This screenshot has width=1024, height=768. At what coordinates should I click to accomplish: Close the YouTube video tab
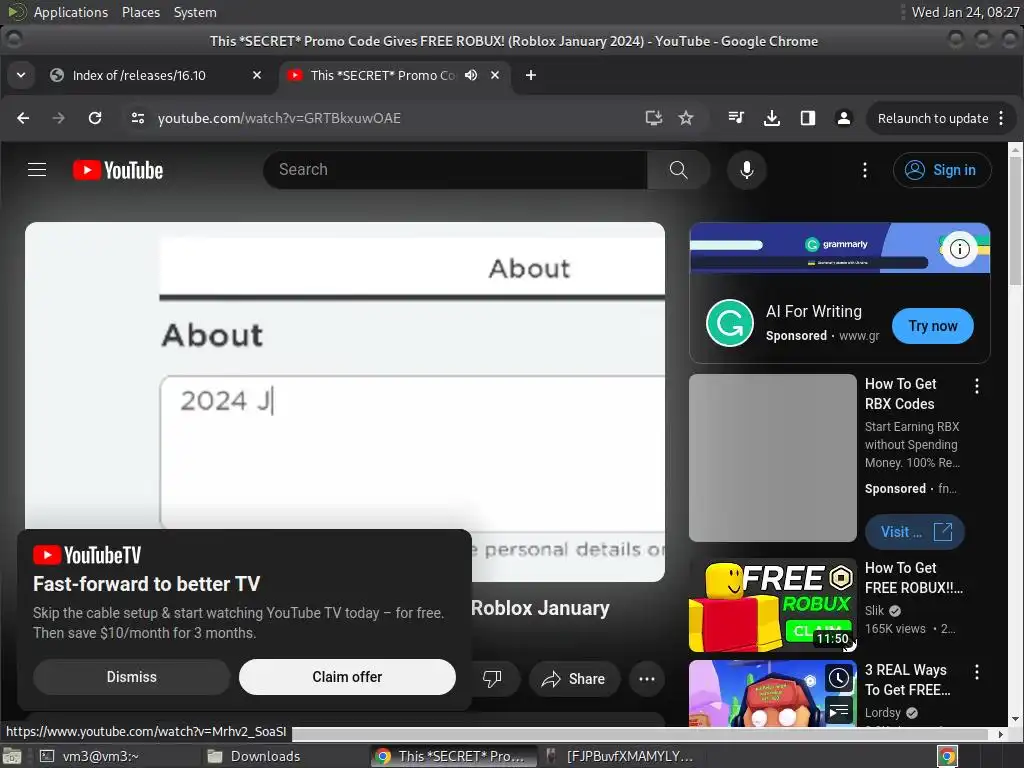(495, 75)
